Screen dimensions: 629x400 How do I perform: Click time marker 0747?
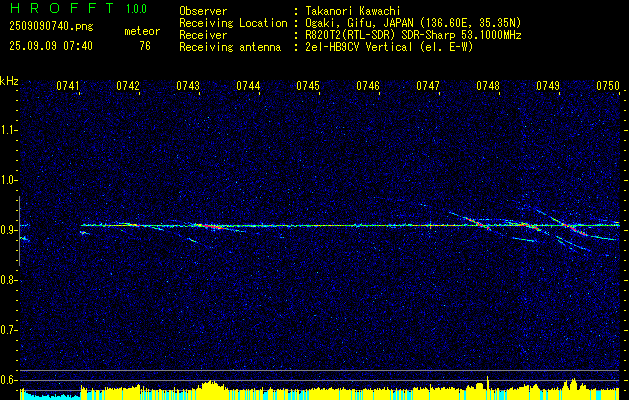tap(428, 86)
